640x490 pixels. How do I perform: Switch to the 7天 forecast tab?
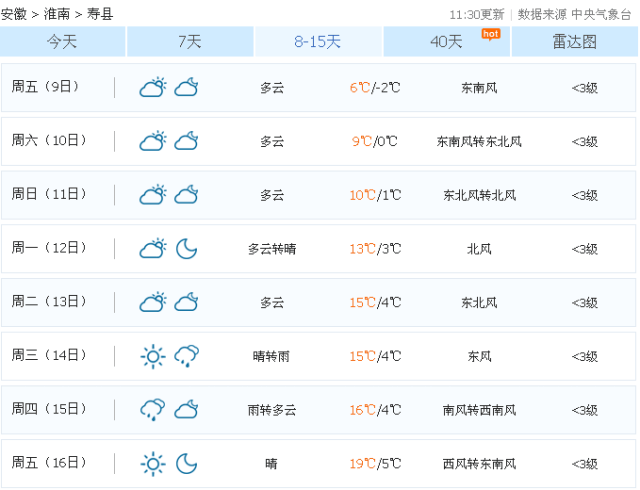(190, 42)
